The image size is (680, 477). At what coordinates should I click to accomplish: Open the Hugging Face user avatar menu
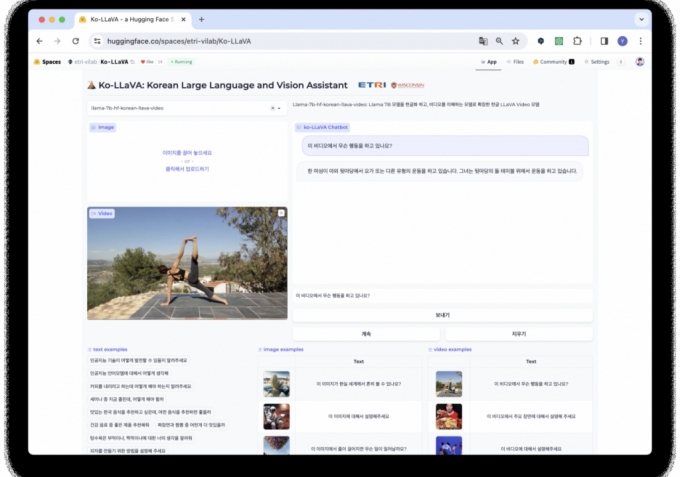coord(640,62)
